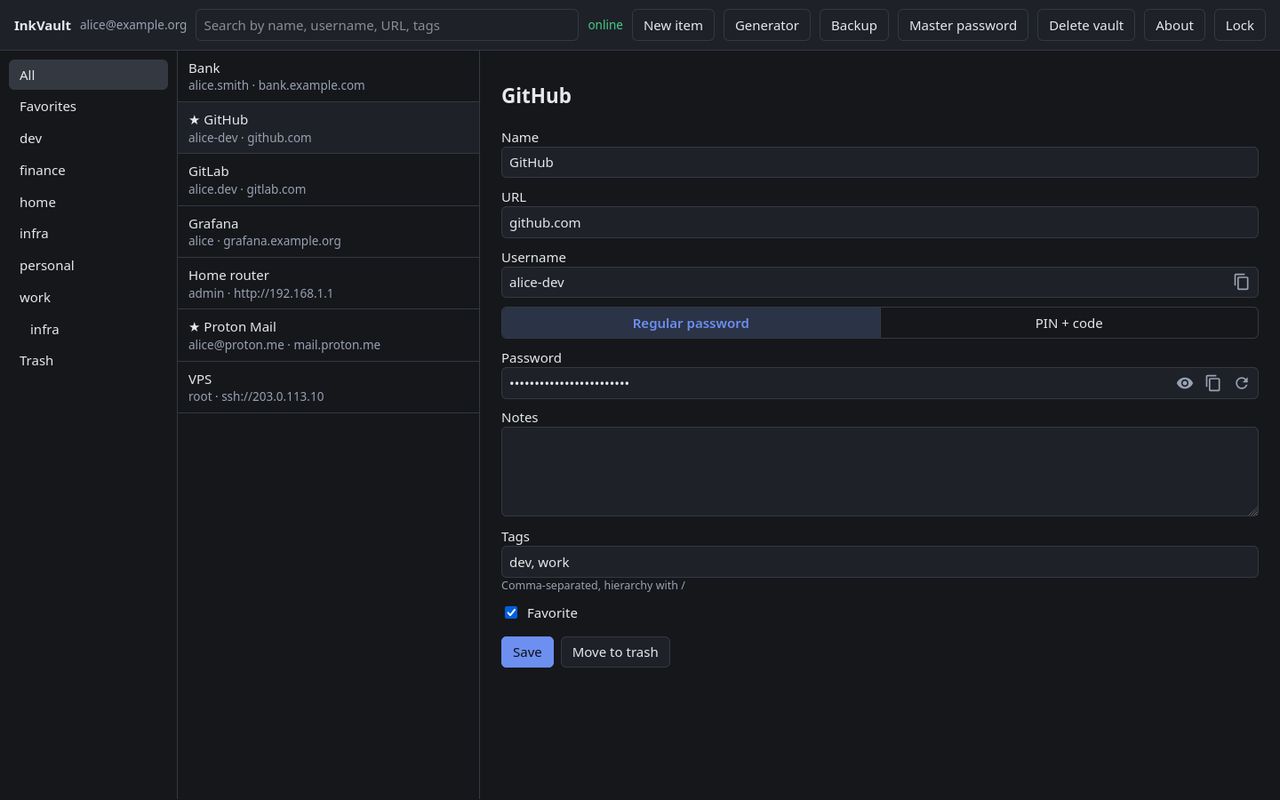Filter by the work tag
1280x800 pixels.
tap(89, 297)
